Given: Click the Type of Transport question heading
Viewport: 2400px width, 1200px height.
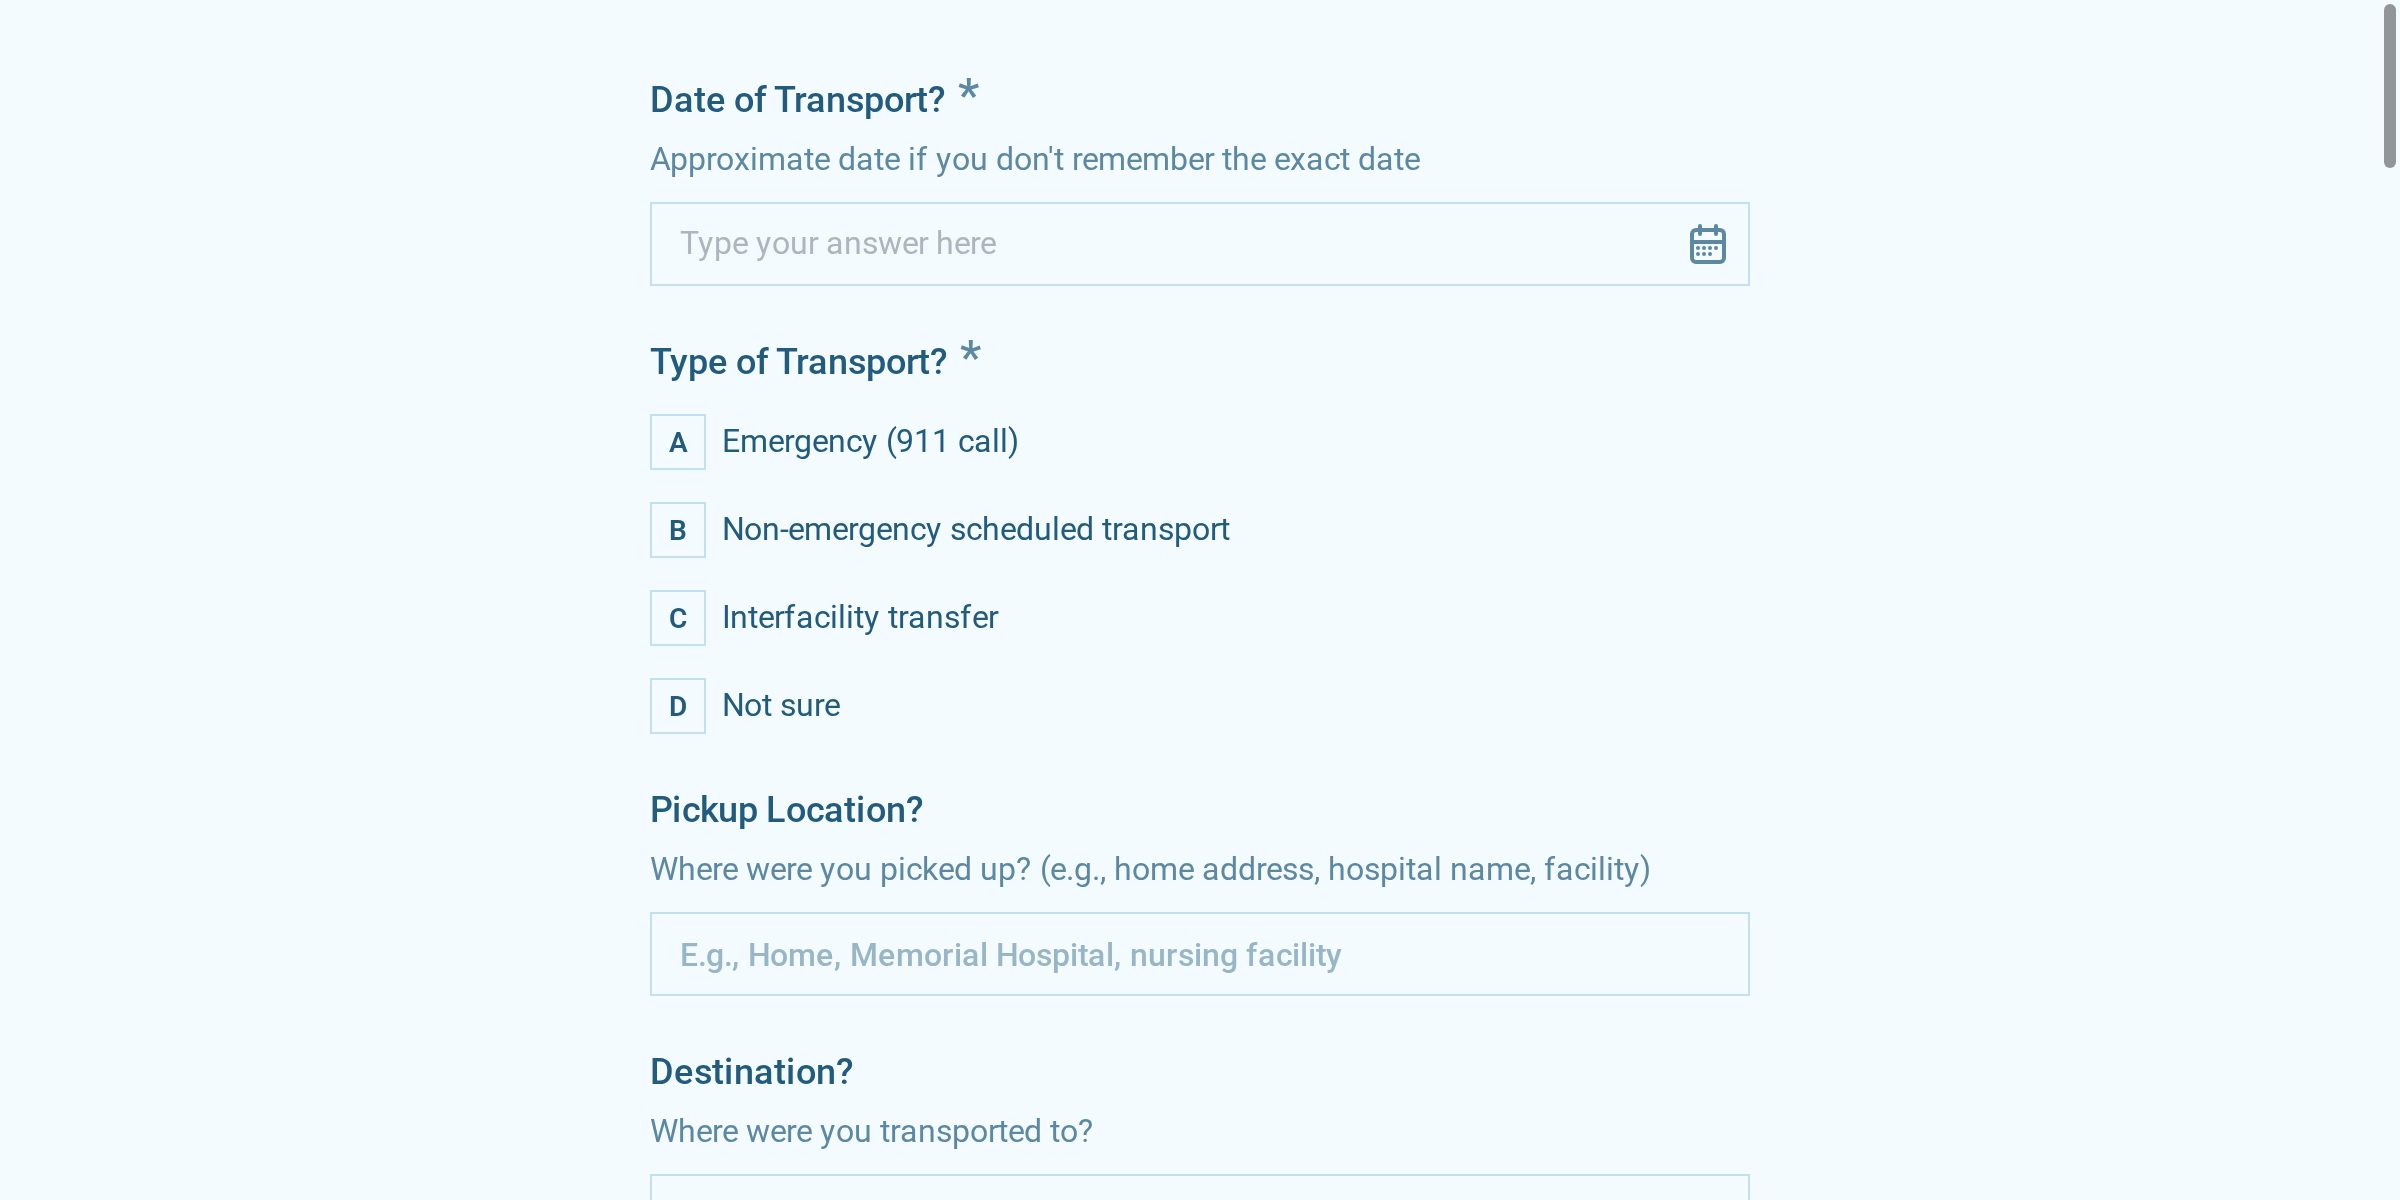Looking at the screenshot, I should click(x=798, y=362).
